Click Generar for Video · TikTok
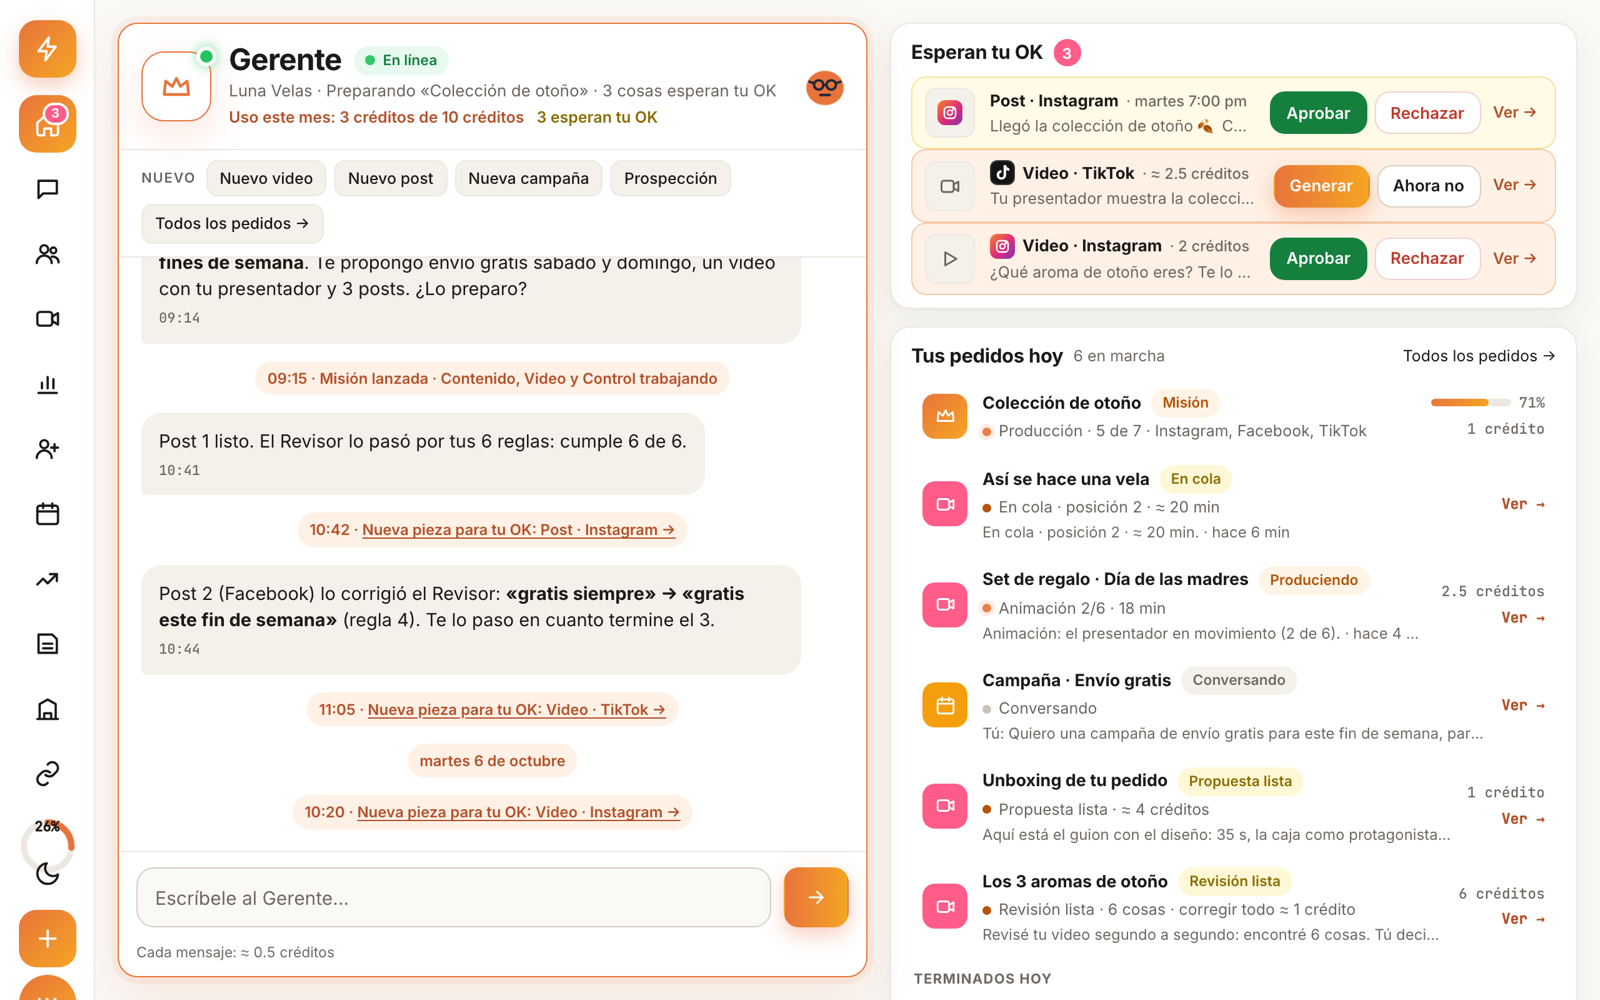This screenshot has width=1600, height=1000. click(1321, 186)
